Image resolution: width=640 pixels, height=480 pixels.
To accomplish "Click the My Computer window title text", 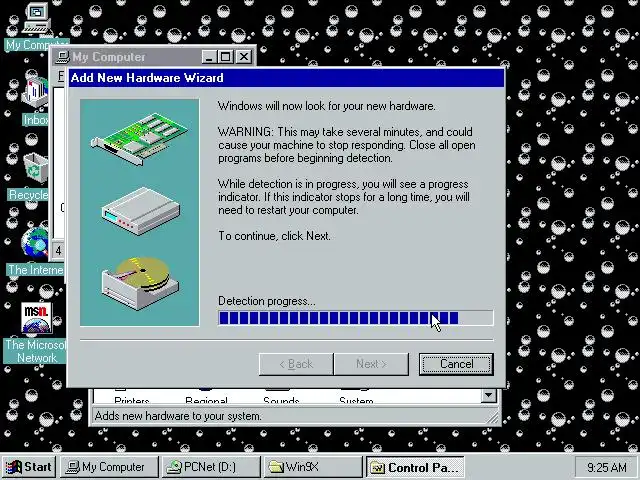I will click(x=109, y=57).
